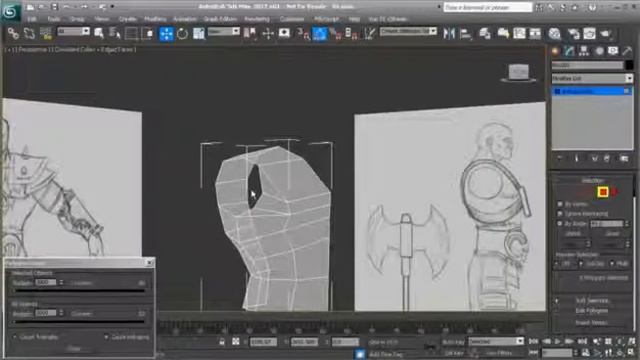Select Polygon sub-object level yellow icon
This screenshot has height=360, width=640.
(603, 192)
